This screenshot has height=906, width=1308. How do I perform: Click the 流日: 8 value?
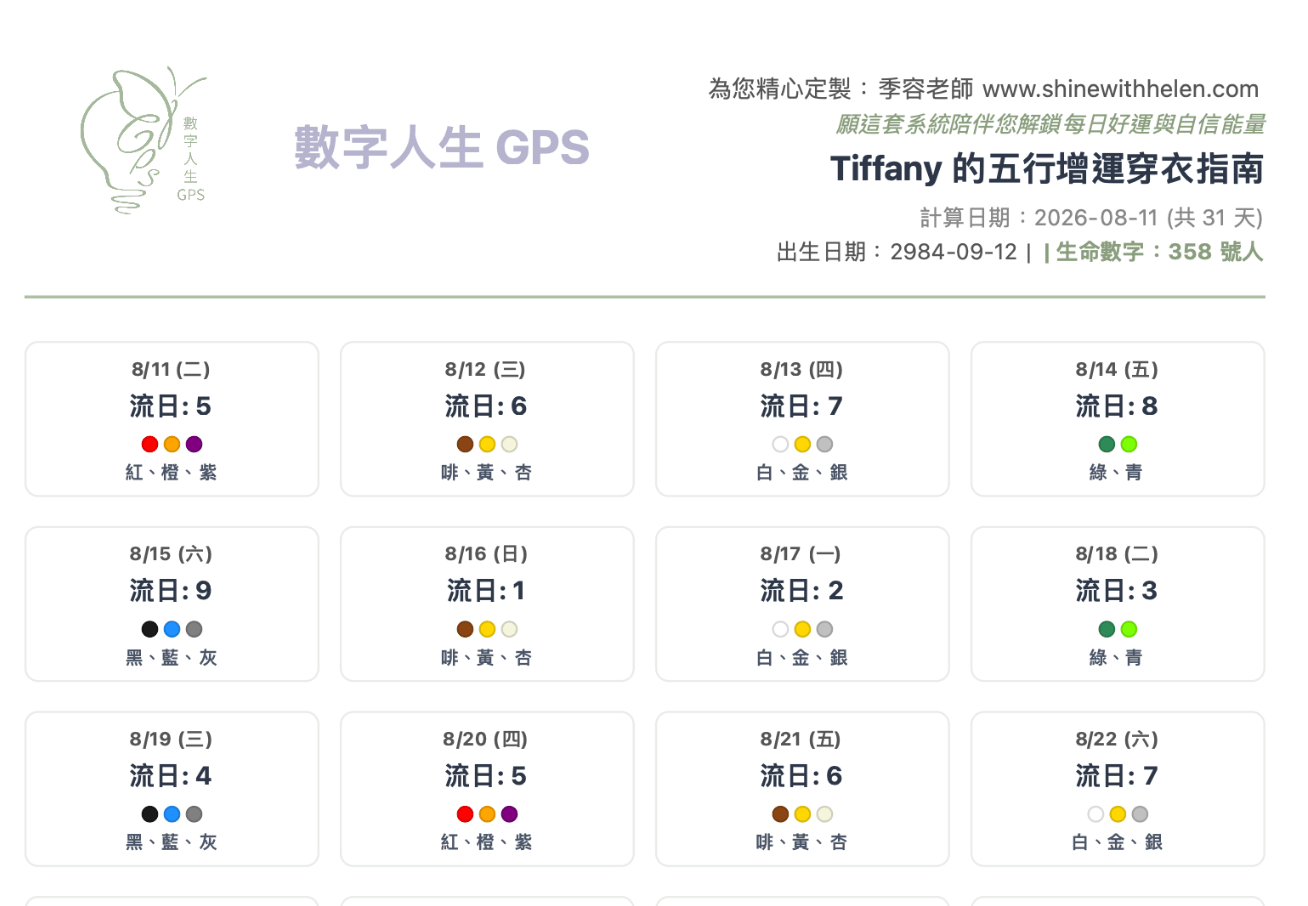click(1117, 406)
